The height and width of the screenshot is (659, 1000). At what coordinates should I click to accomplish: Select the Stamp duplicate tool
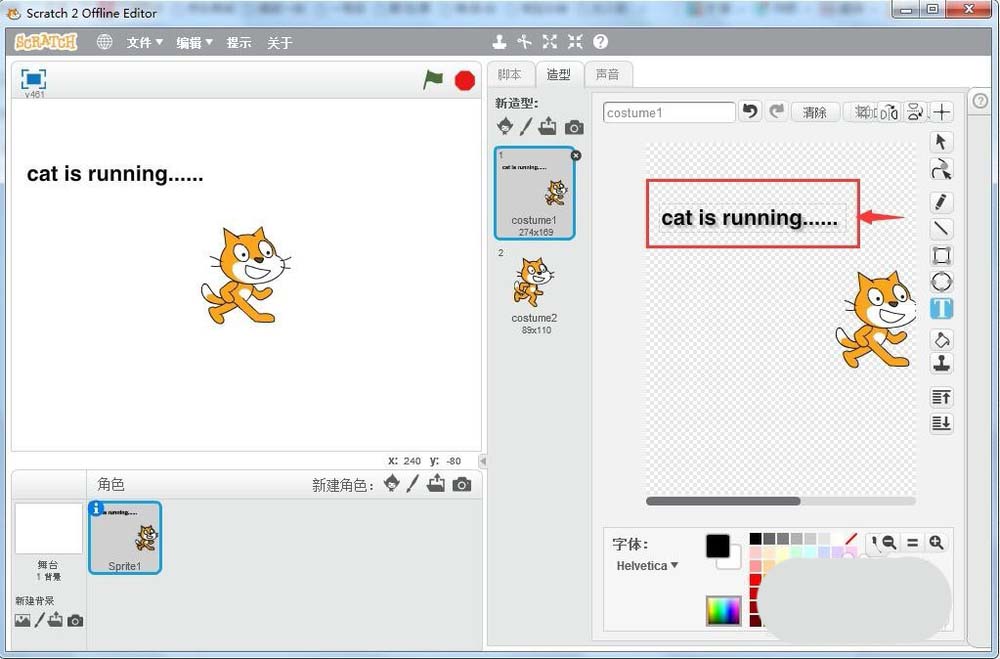[941, 364]
